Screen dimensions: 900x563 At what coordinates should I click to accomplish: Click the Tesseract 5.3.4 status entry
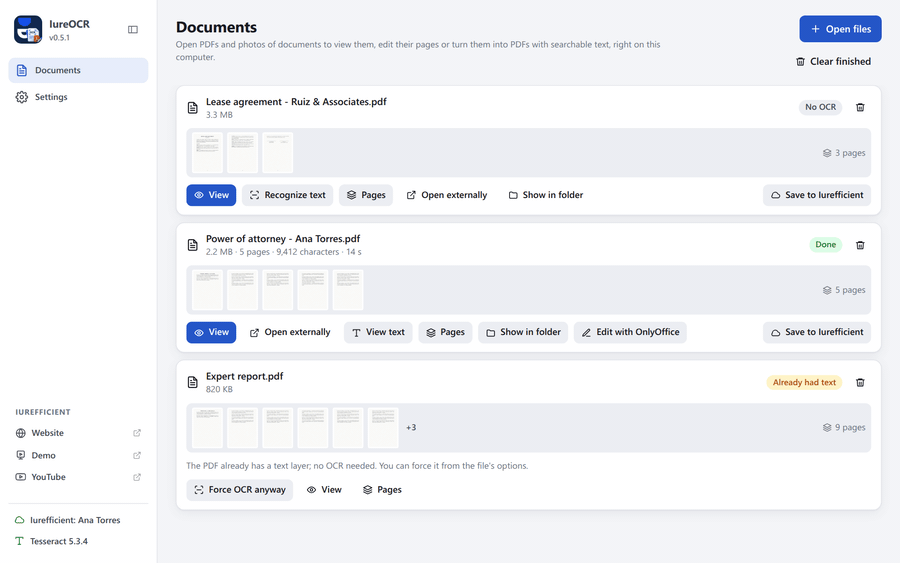52,541
